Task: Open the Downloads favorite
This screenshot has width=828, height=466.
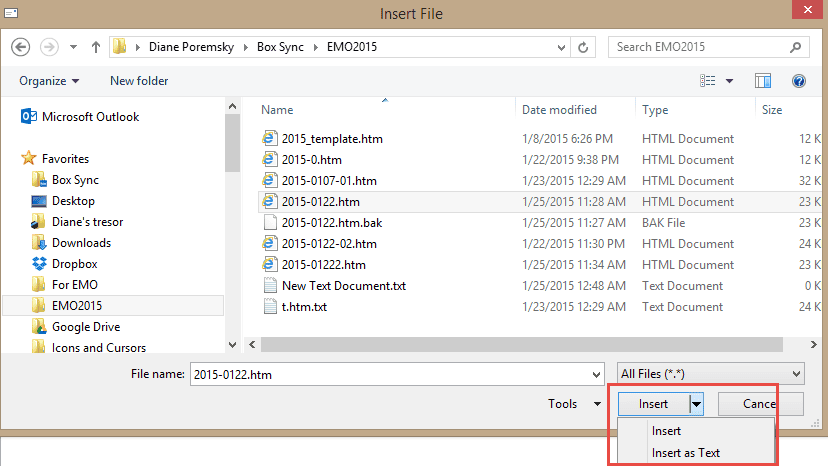Action: coord(71,243)
